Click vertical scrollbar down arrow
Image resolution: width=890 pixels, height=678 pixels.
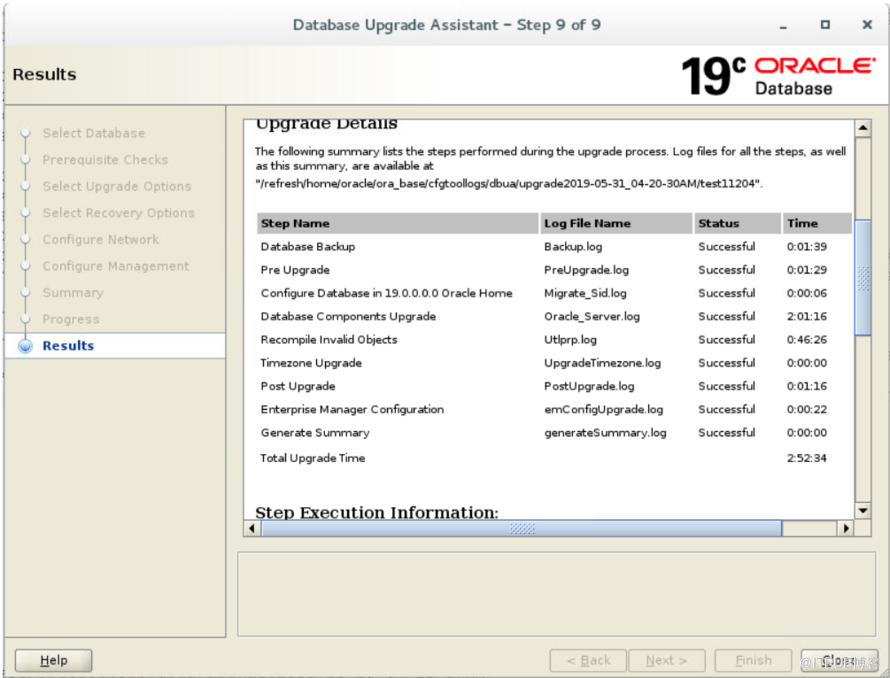point(862,510)
